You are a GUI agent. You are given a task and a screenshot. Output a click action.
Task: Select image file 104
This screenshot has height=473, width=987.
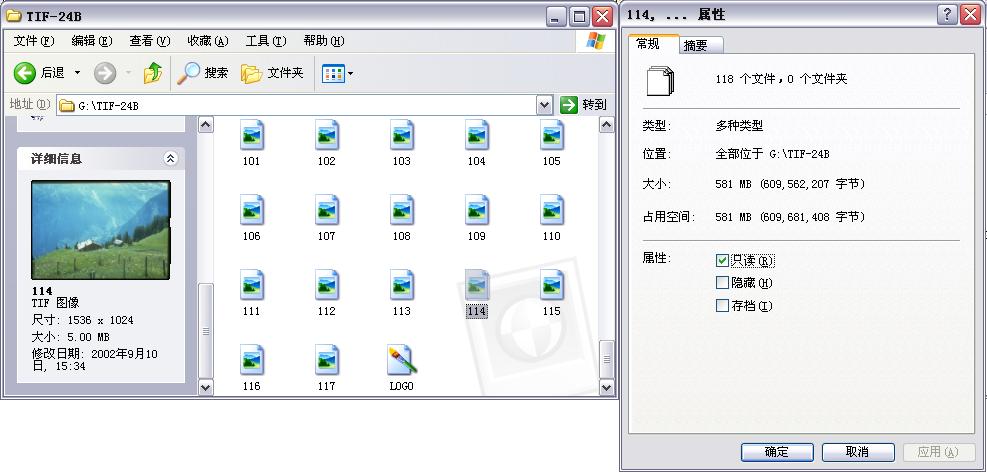click(x=477, y=142)
